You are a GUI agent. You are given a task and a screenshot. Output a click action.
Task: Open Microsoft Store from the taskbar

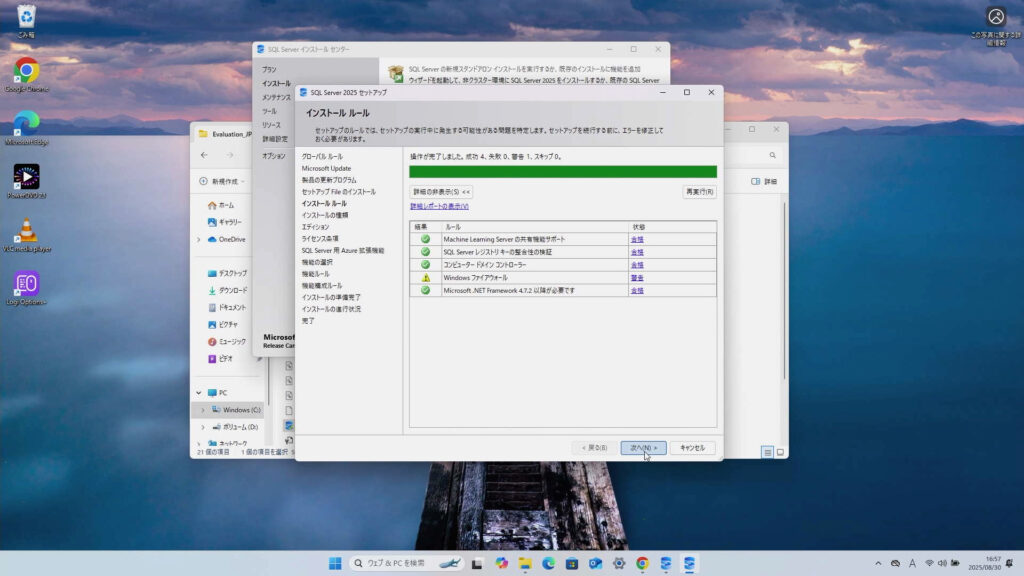[x=572, y=564]
